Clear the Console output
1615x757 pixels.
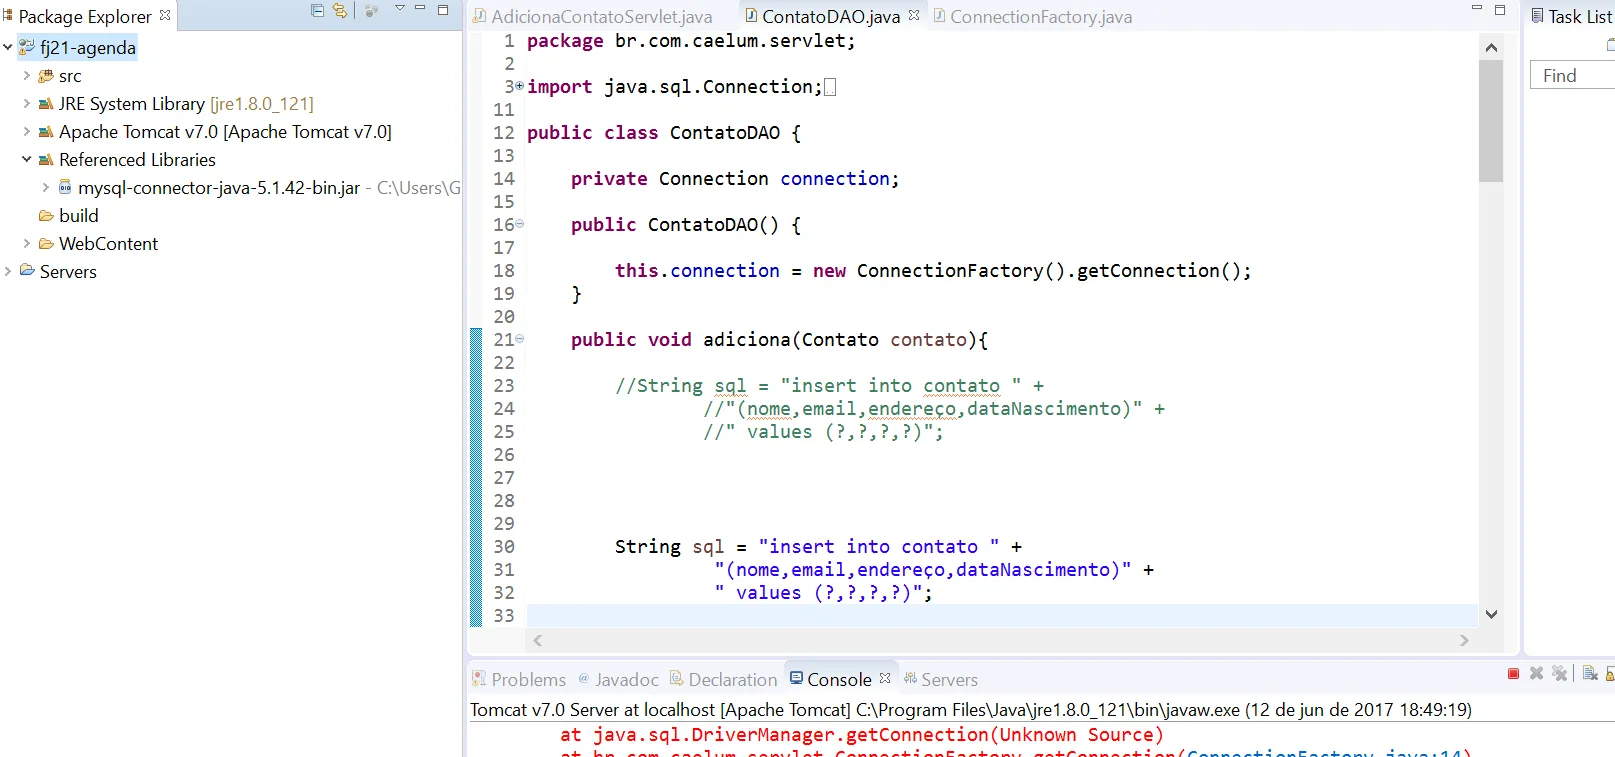pos(1590,674)
